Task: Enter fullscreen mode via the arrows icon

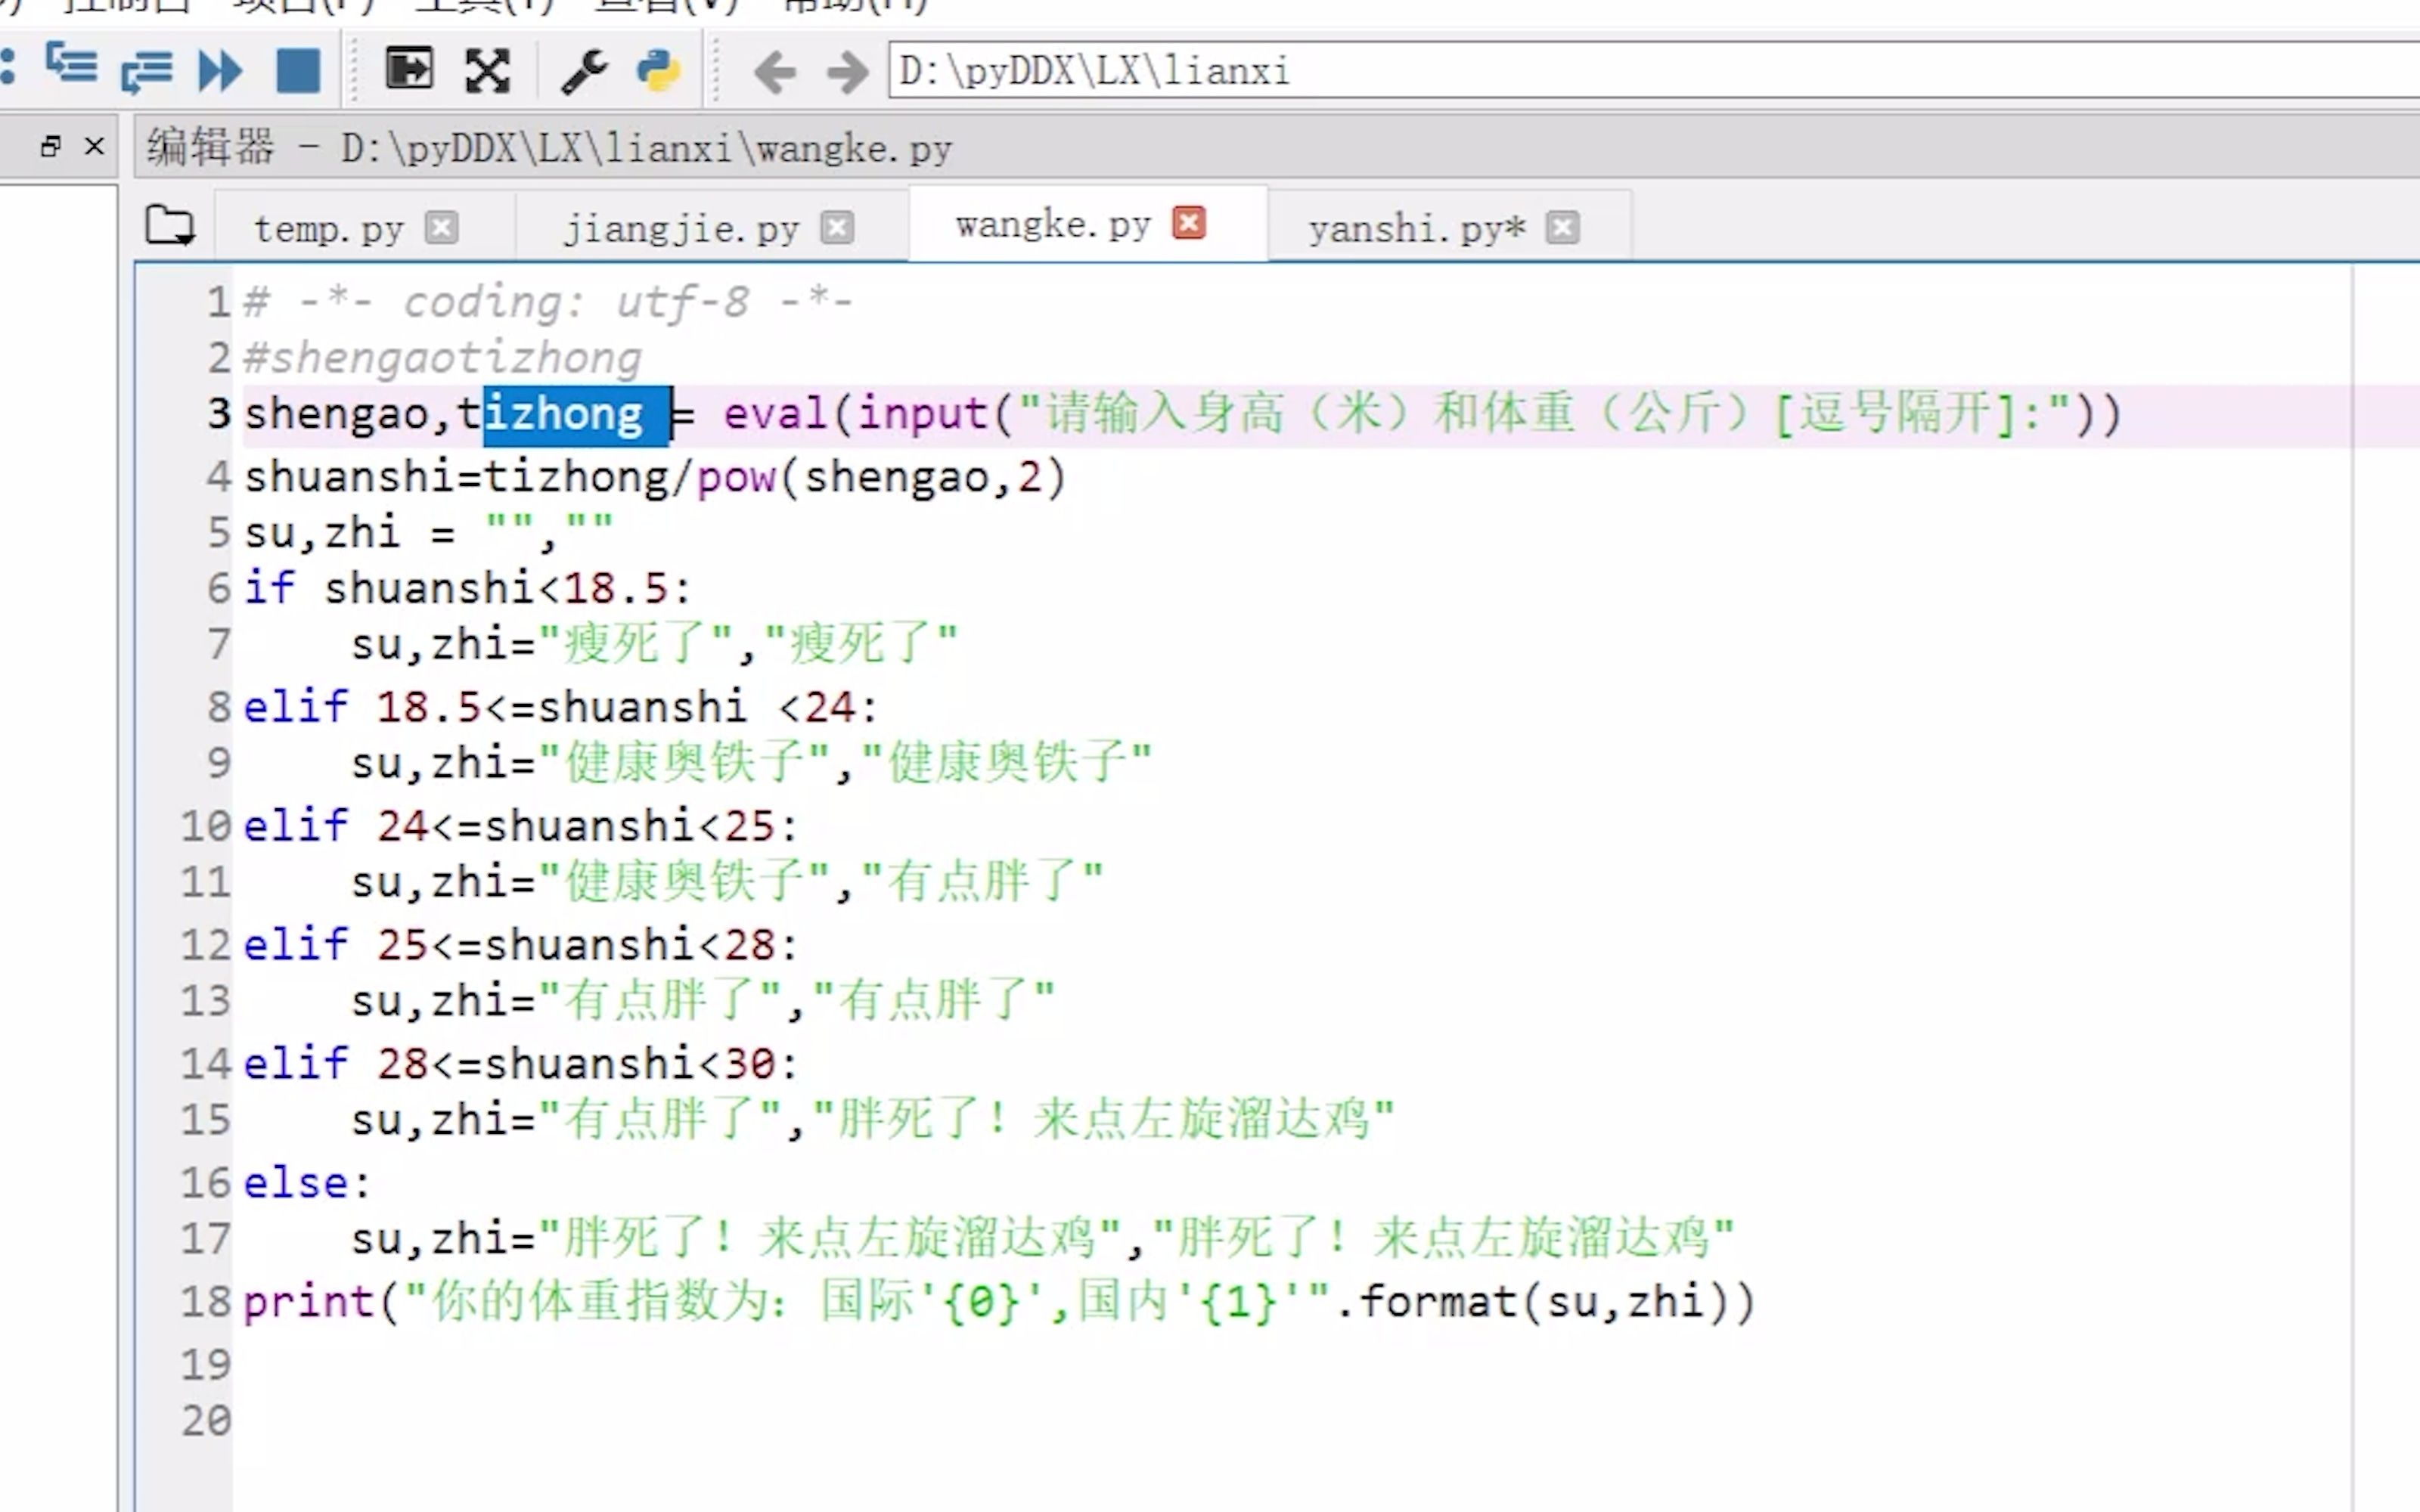Action: coord(488,70)
